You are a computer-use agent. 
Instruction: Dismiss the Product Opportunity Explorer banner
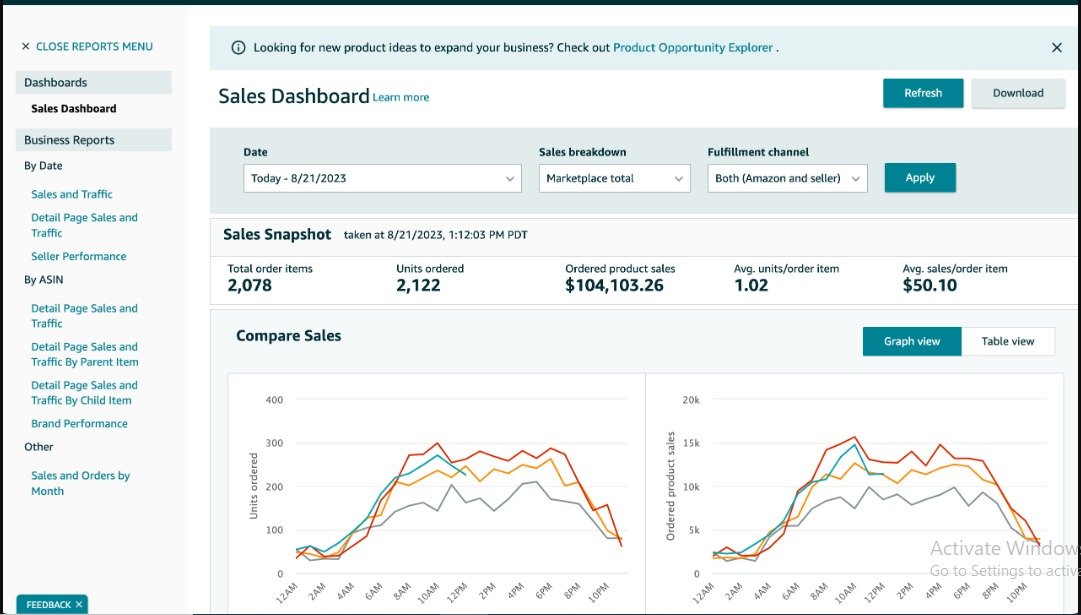1057,47
